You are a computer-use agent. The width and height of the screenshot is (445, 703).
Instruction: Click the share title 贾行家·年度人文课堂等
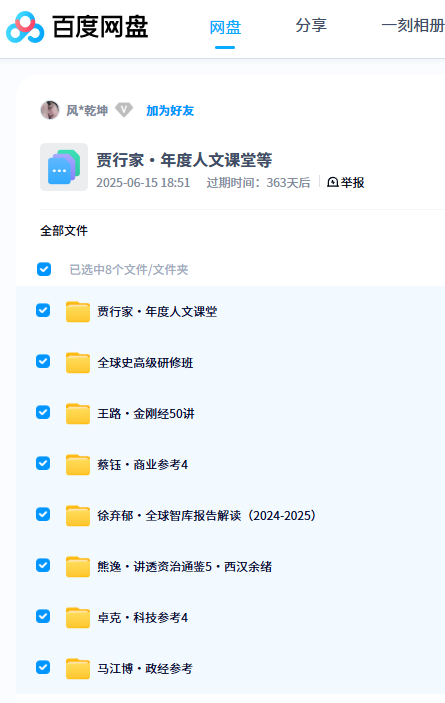(x=184, y=160)
